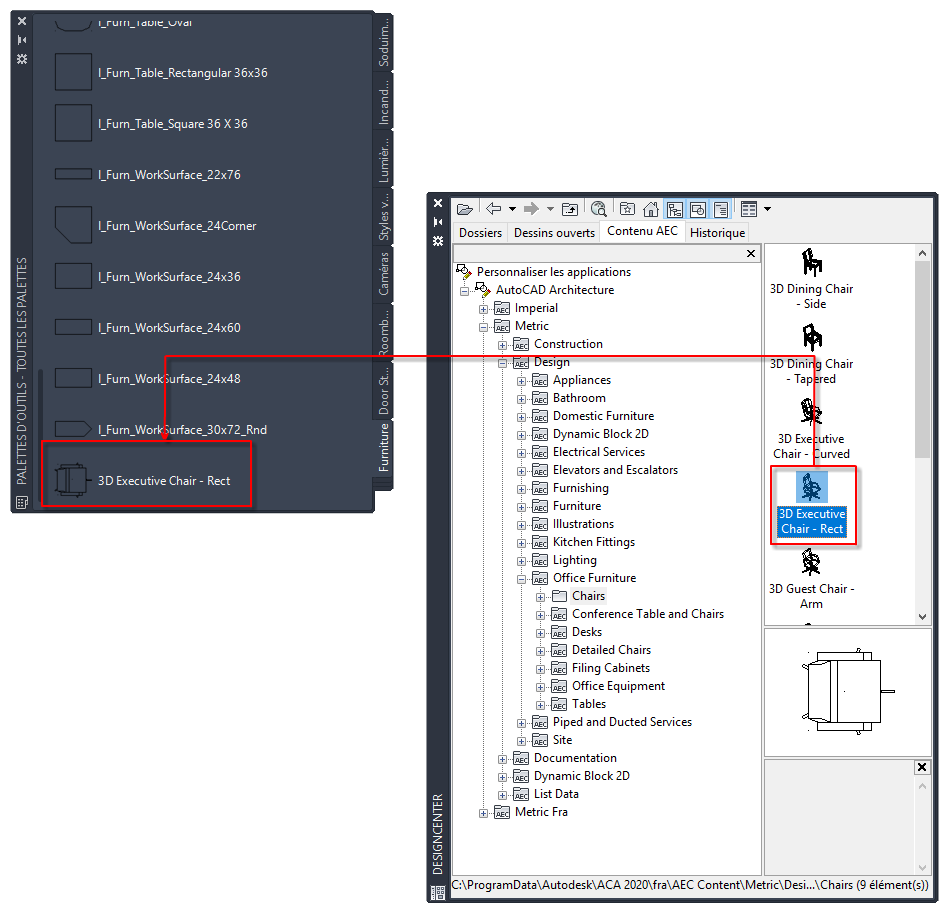Open the back history dropdown arrow
Viewport: 945px width, 910px height.
click(x=512, y=209)
